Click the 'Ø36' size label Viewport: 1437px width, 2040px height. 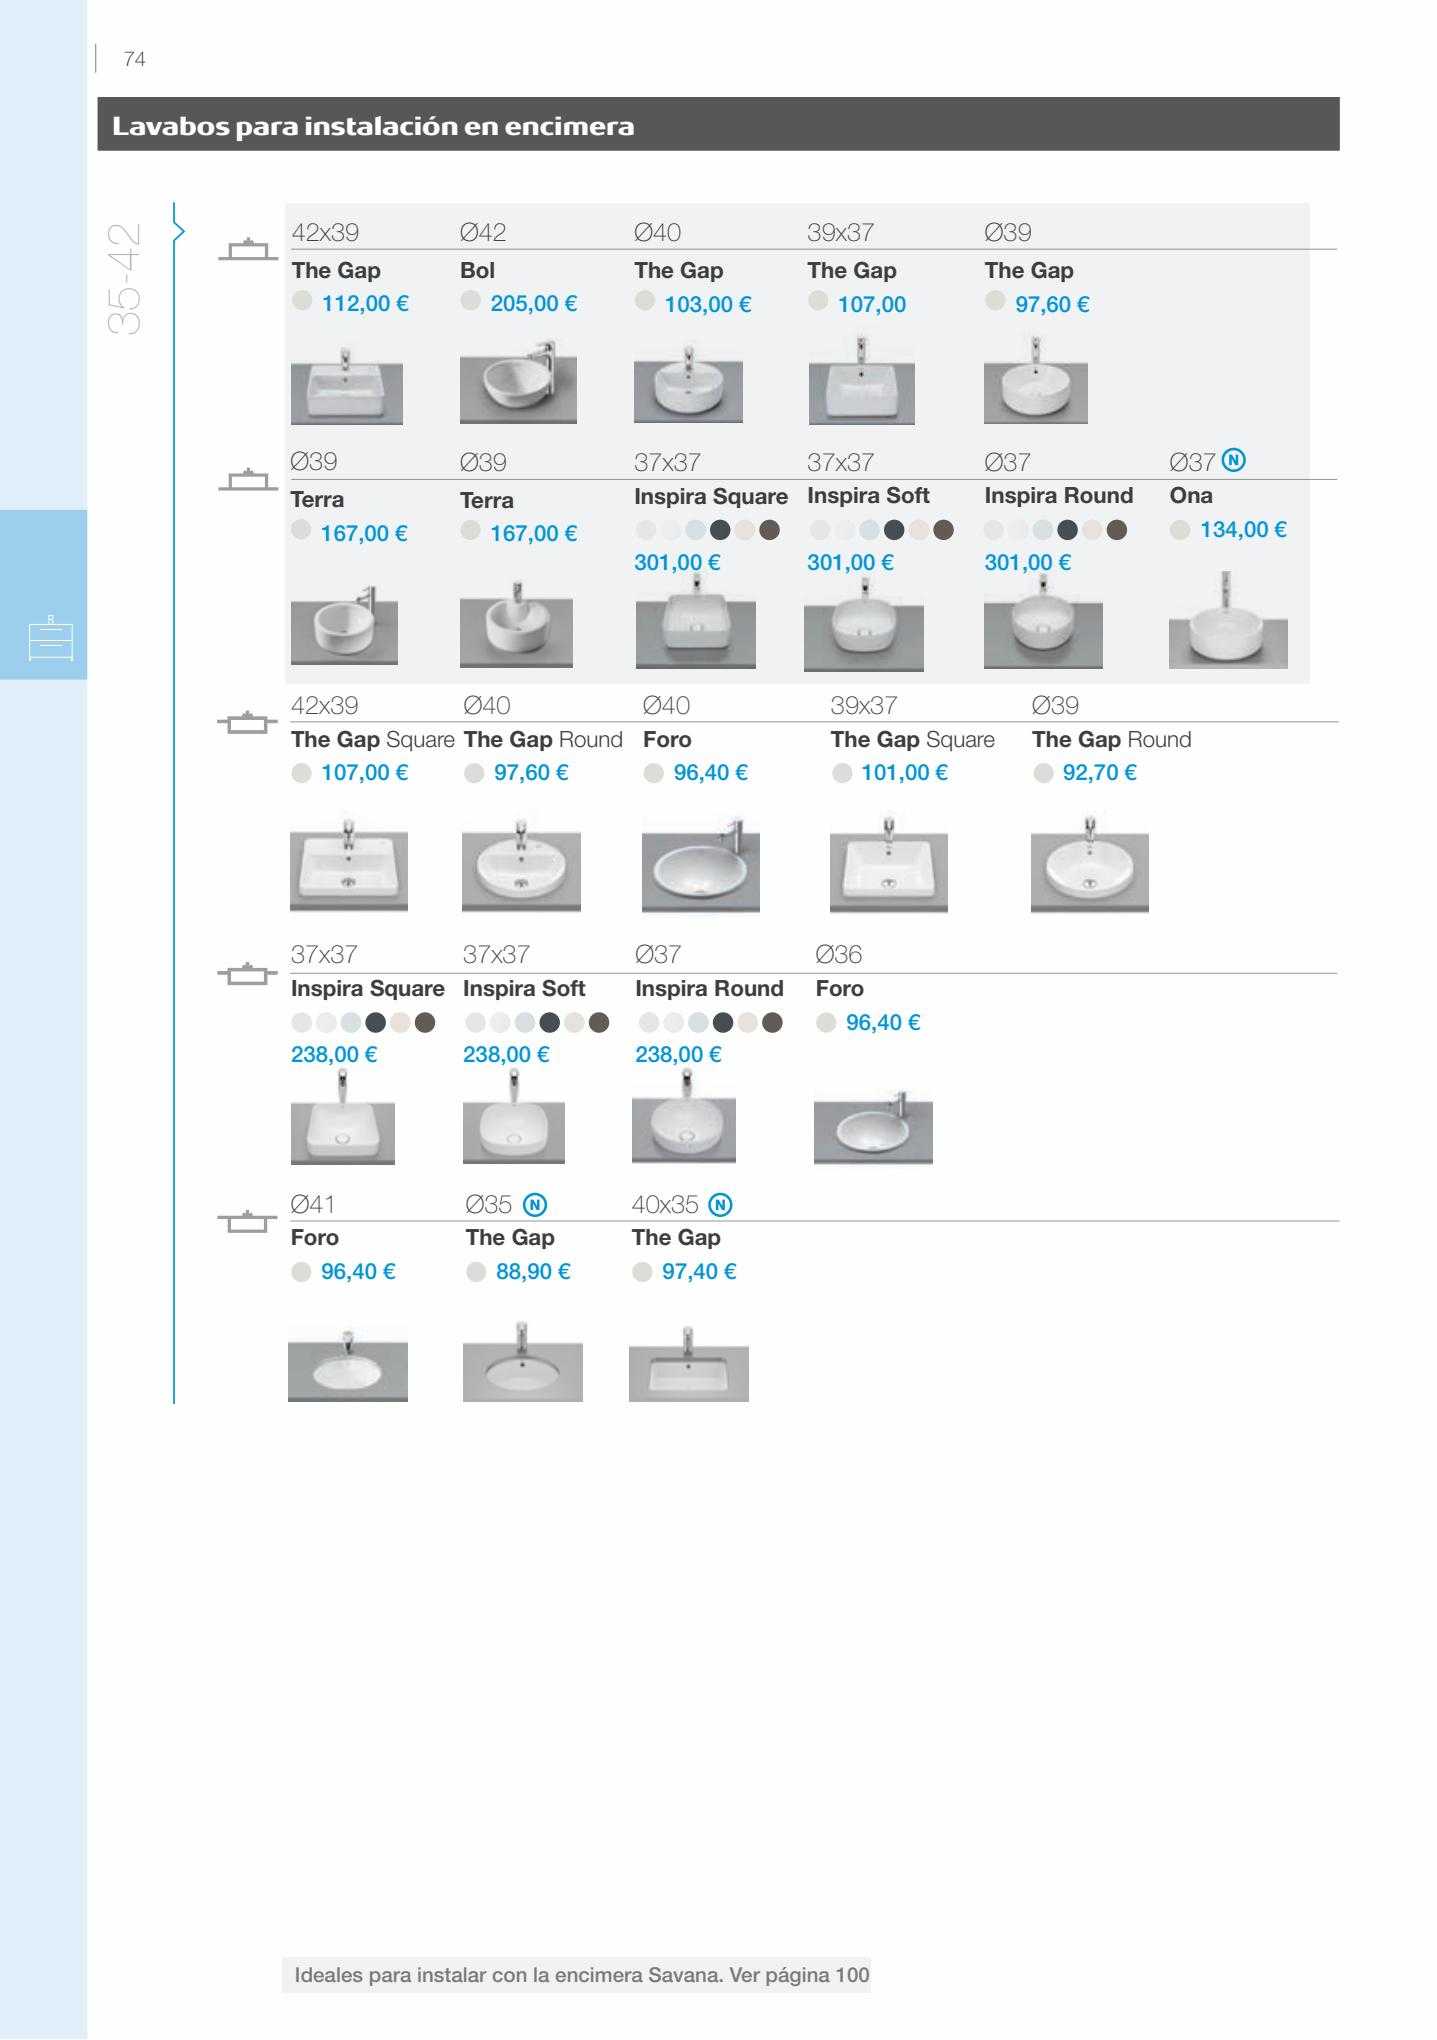(839, 954)
